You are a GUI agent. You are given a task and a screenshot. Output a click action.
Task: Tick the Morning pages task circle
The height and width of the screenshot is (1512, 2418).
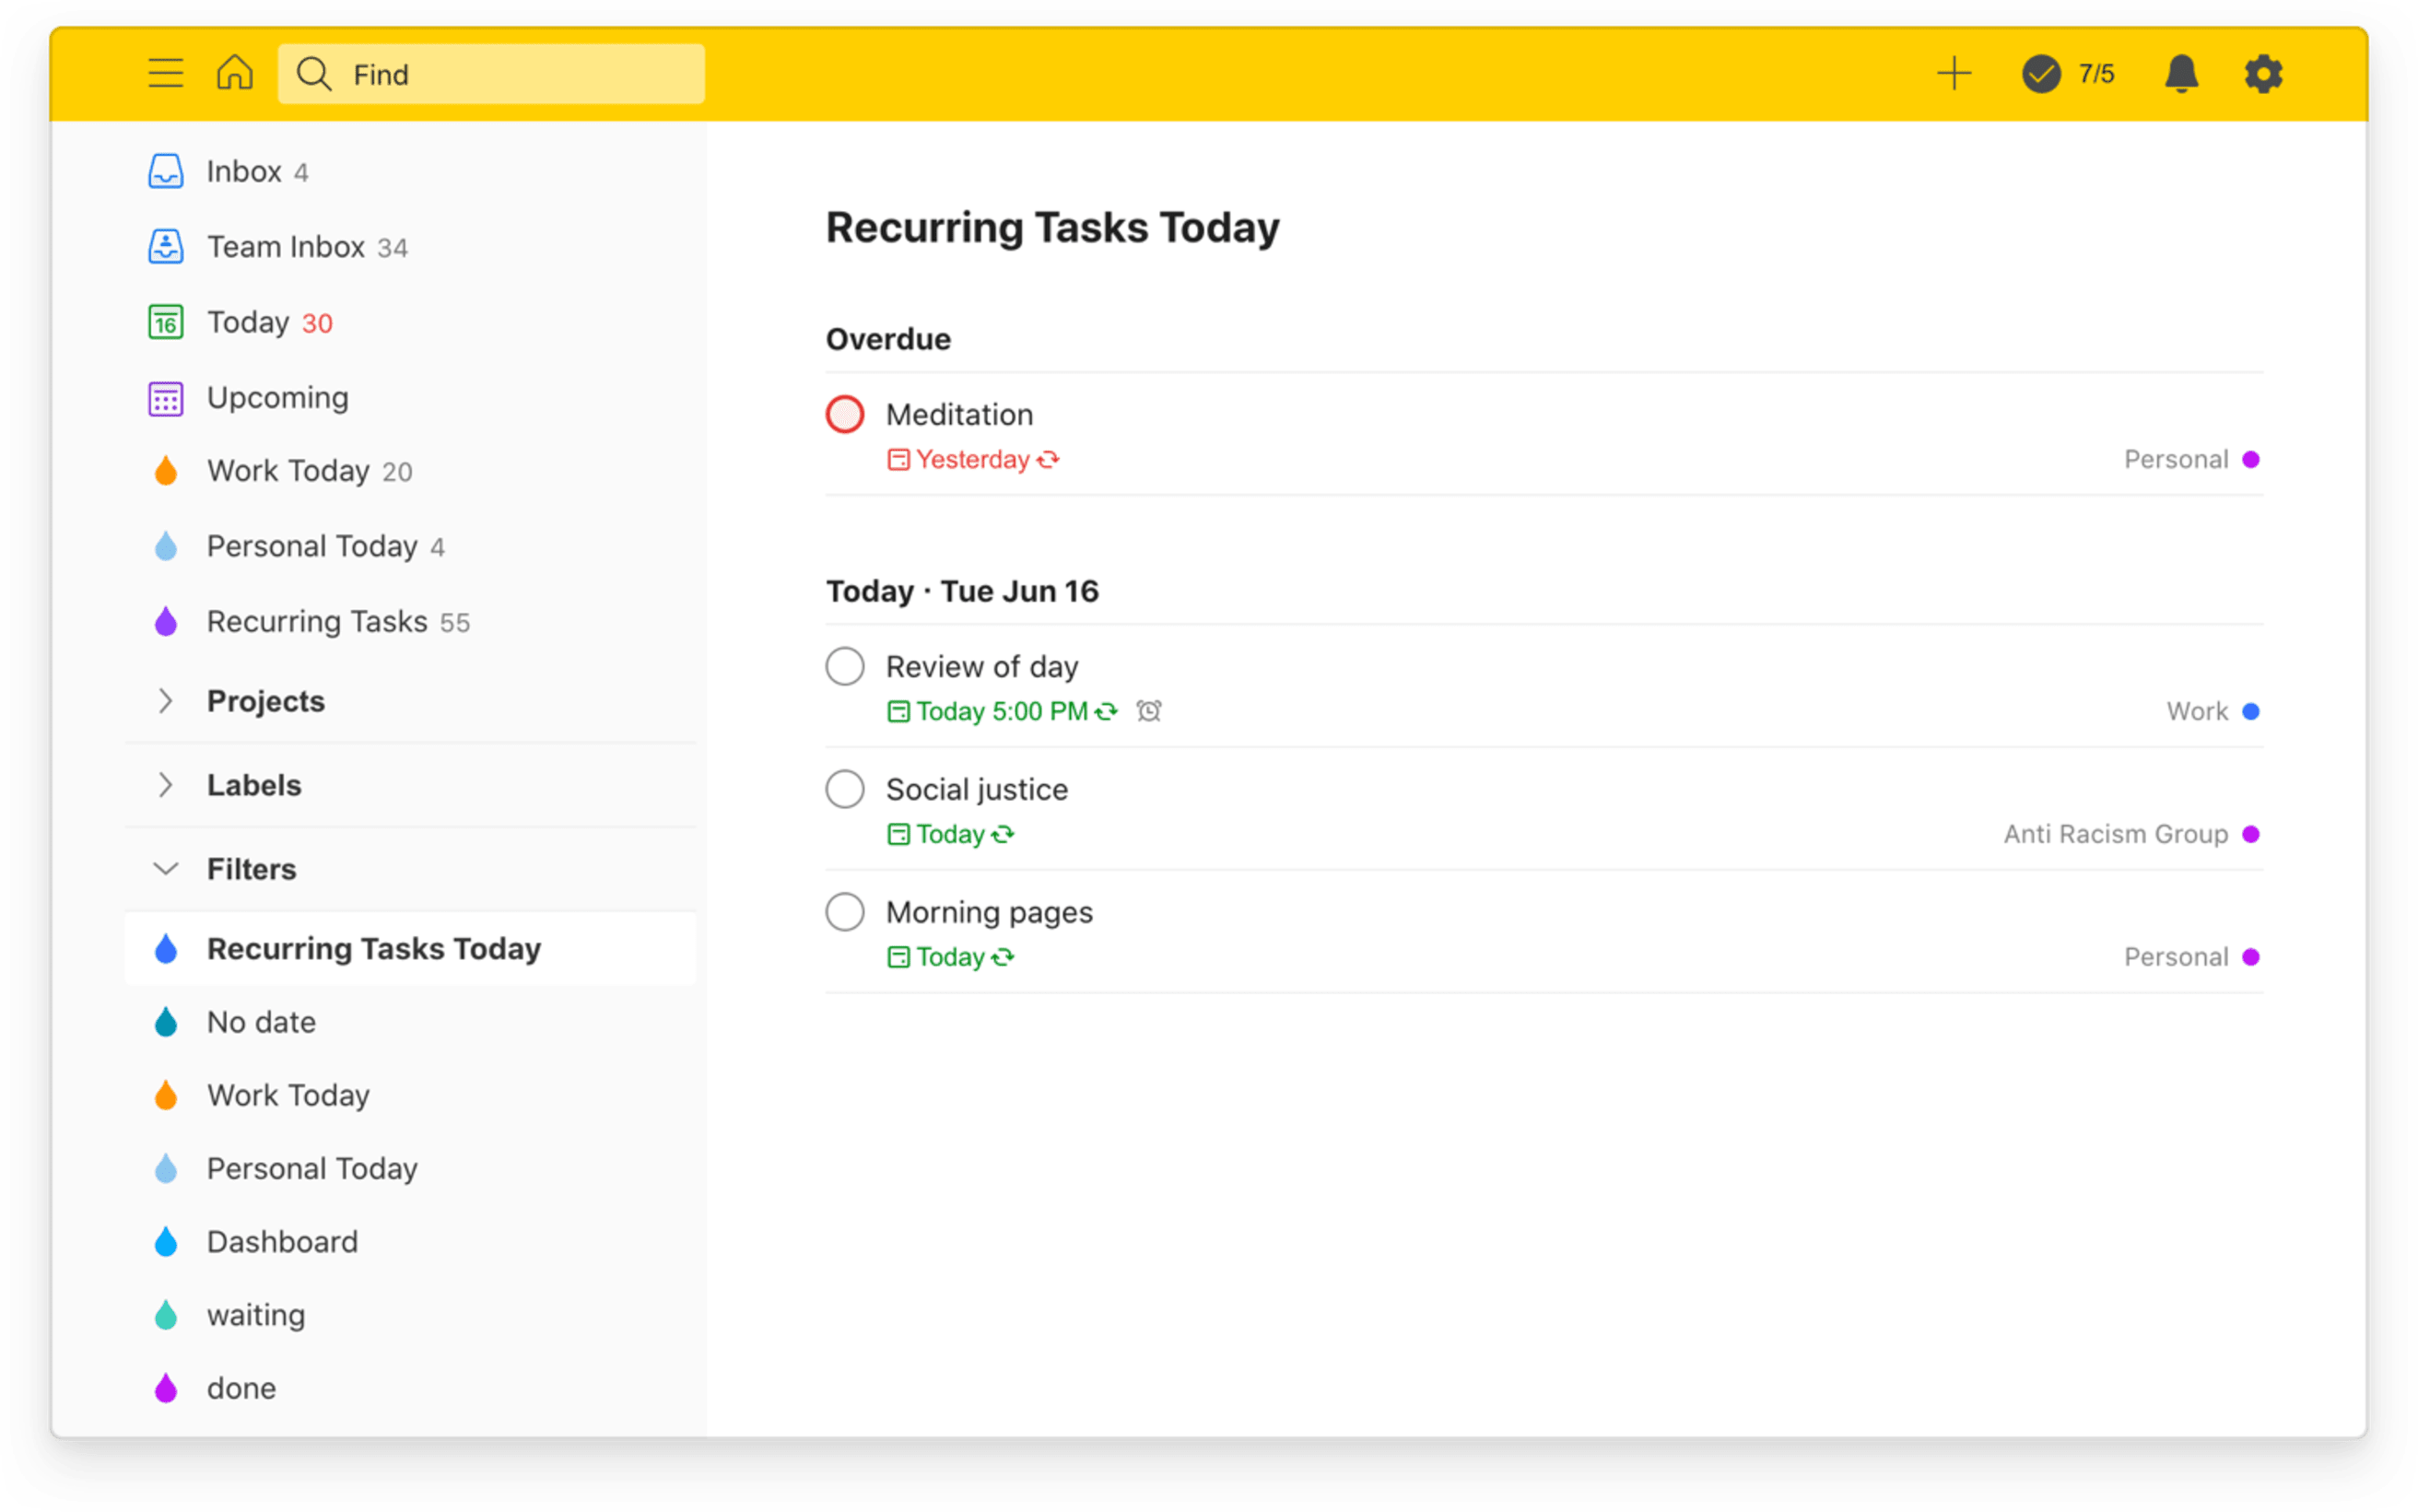coord(844,912)
